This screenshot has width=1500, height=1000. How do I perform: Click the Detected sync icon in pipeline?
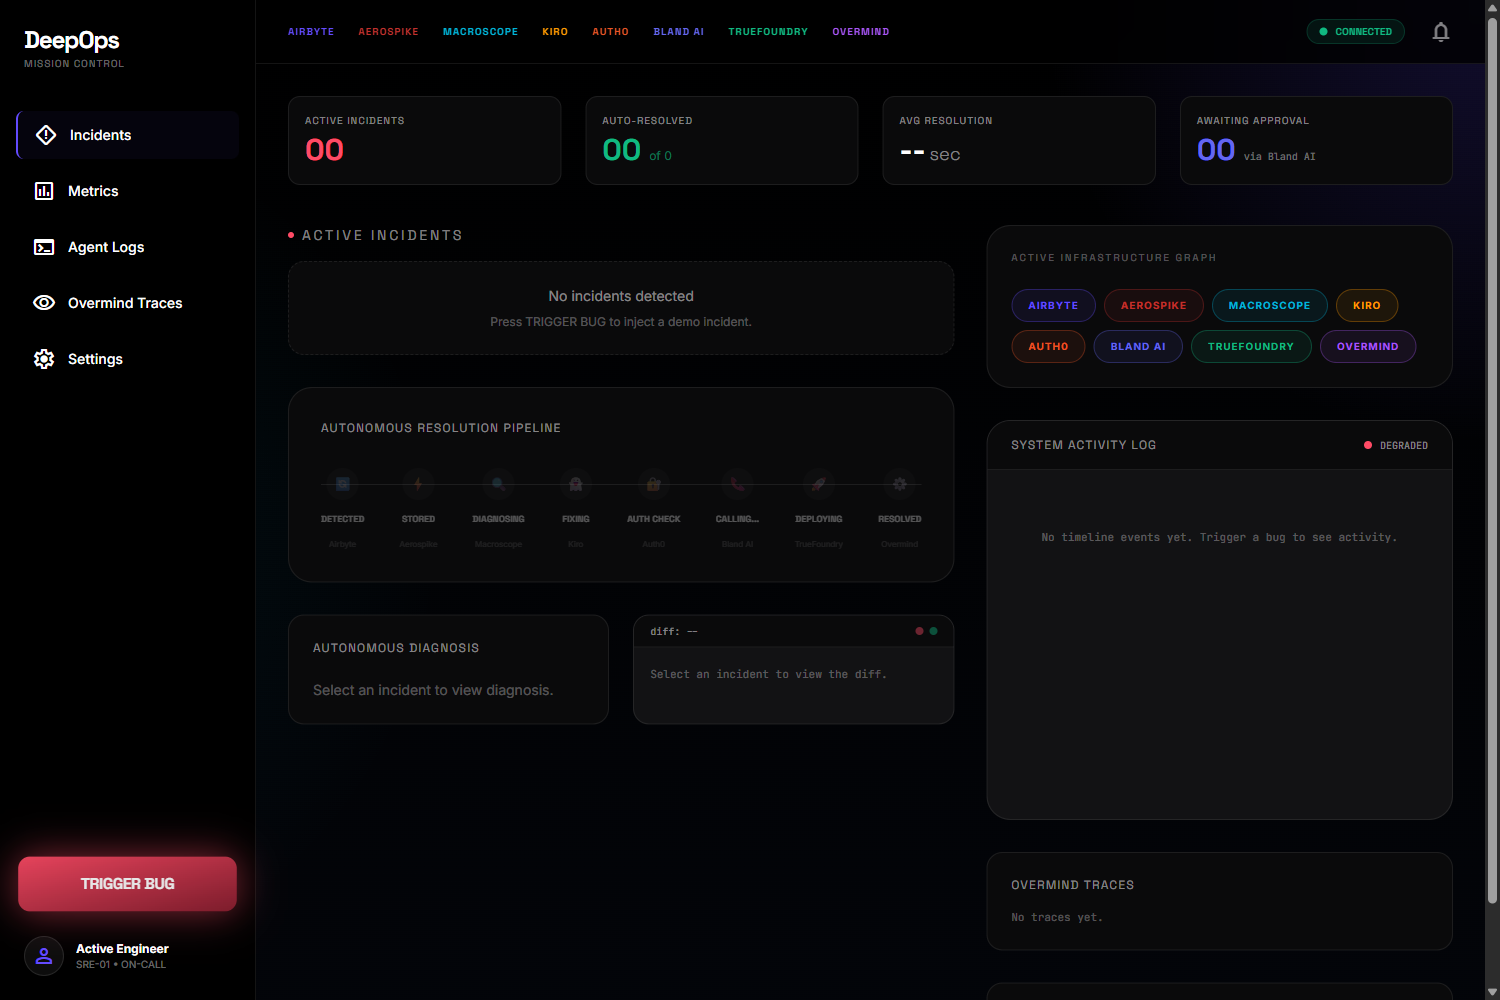pyautogui.click(x=343, y=484)
